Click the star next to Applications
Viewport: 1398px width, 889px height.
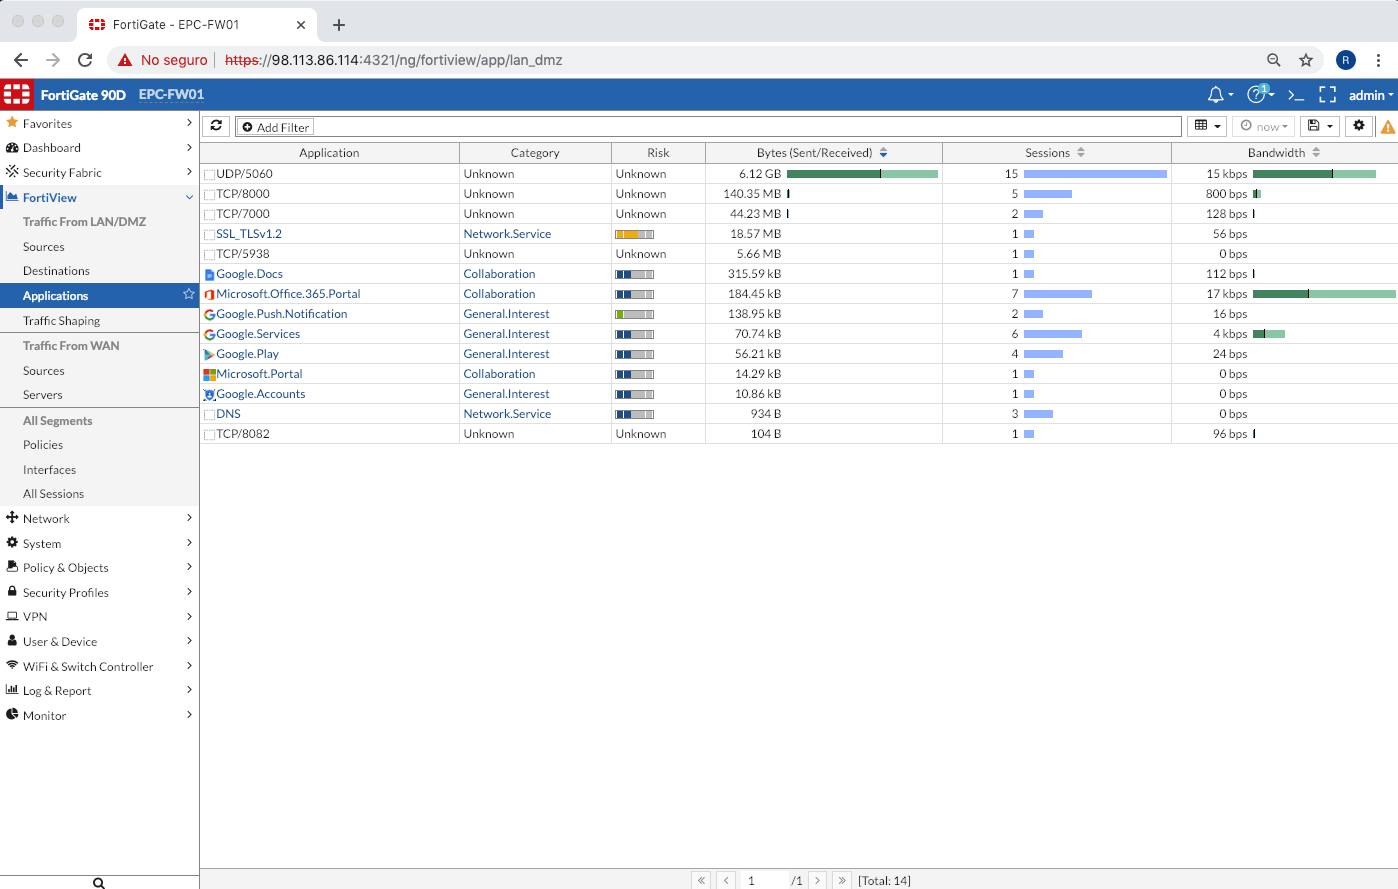(x=188, y=295)
